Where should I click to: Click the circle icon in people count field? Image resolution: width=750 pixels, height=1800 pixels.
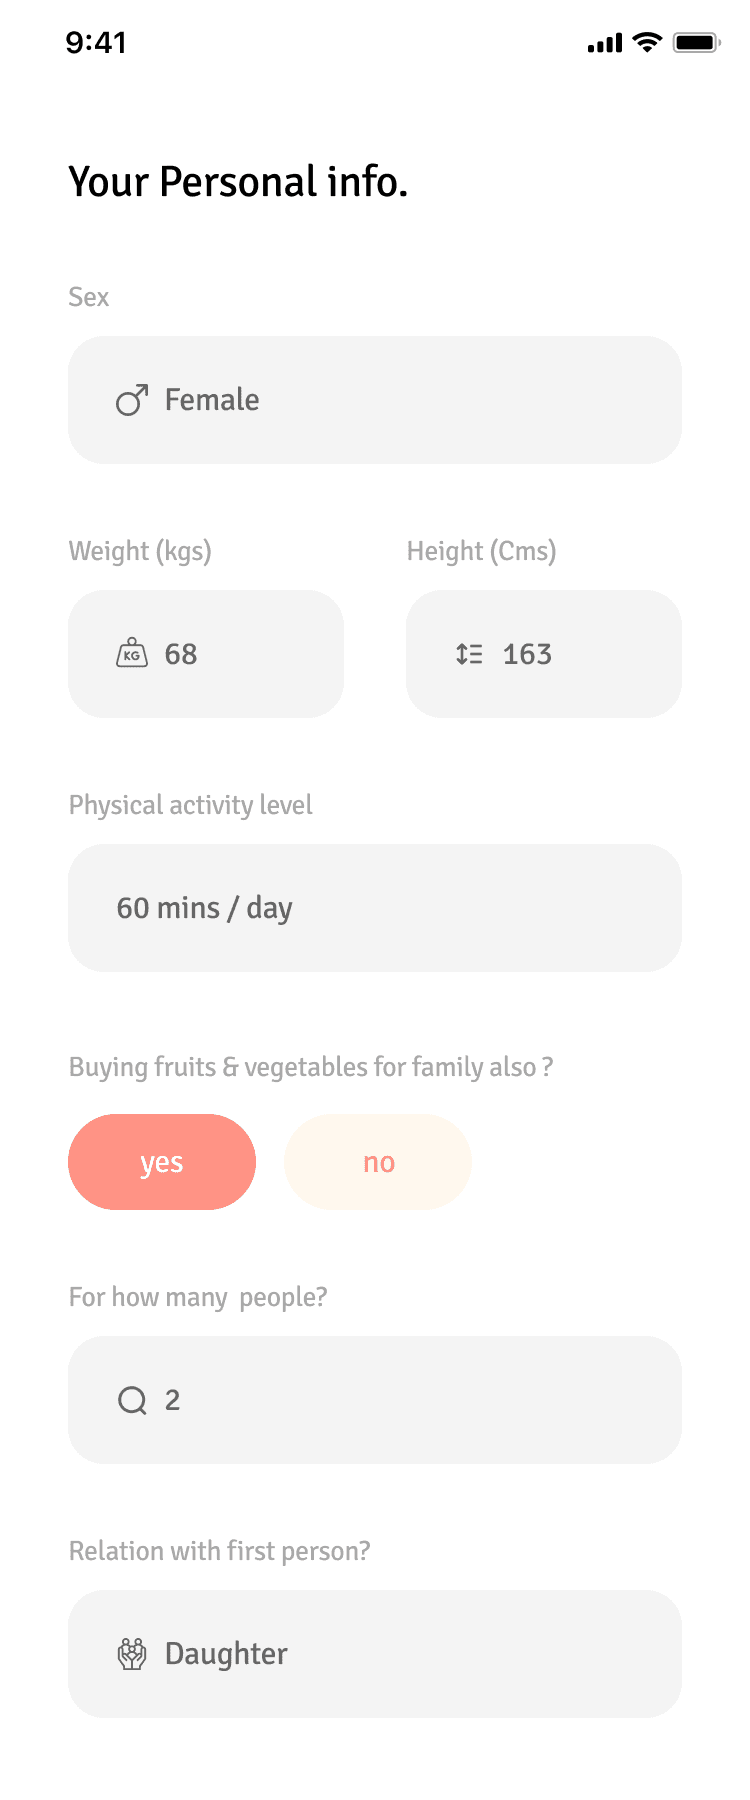132,1400
